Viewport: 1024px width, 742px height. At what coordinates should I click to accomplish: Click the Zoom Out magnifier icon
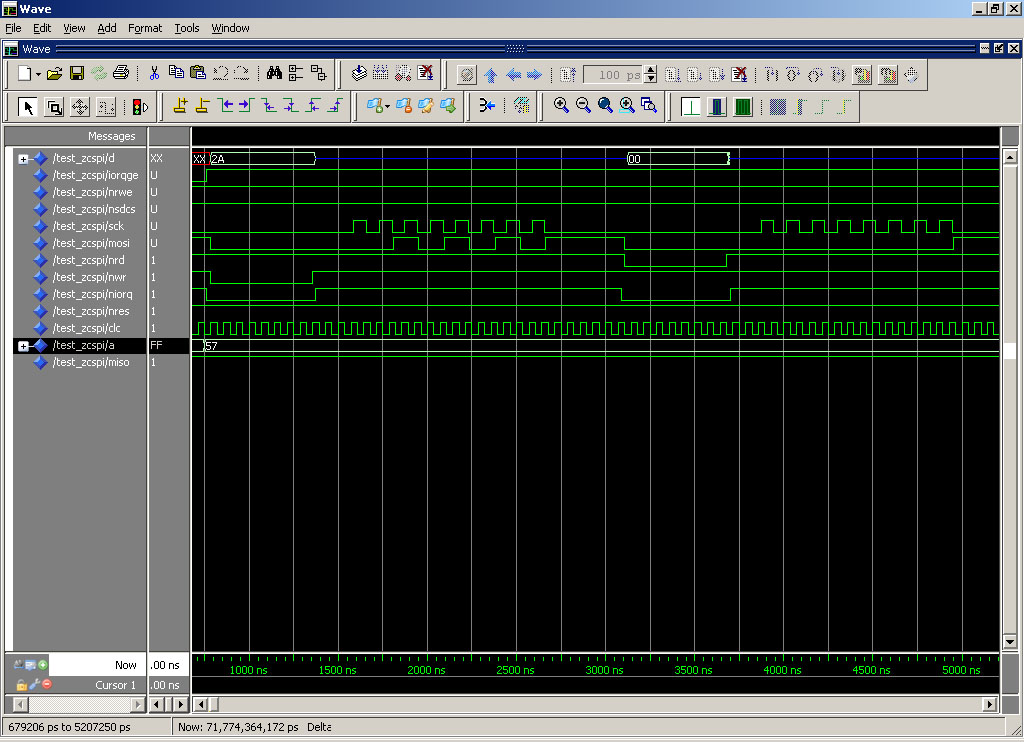[x=583, y=106]
